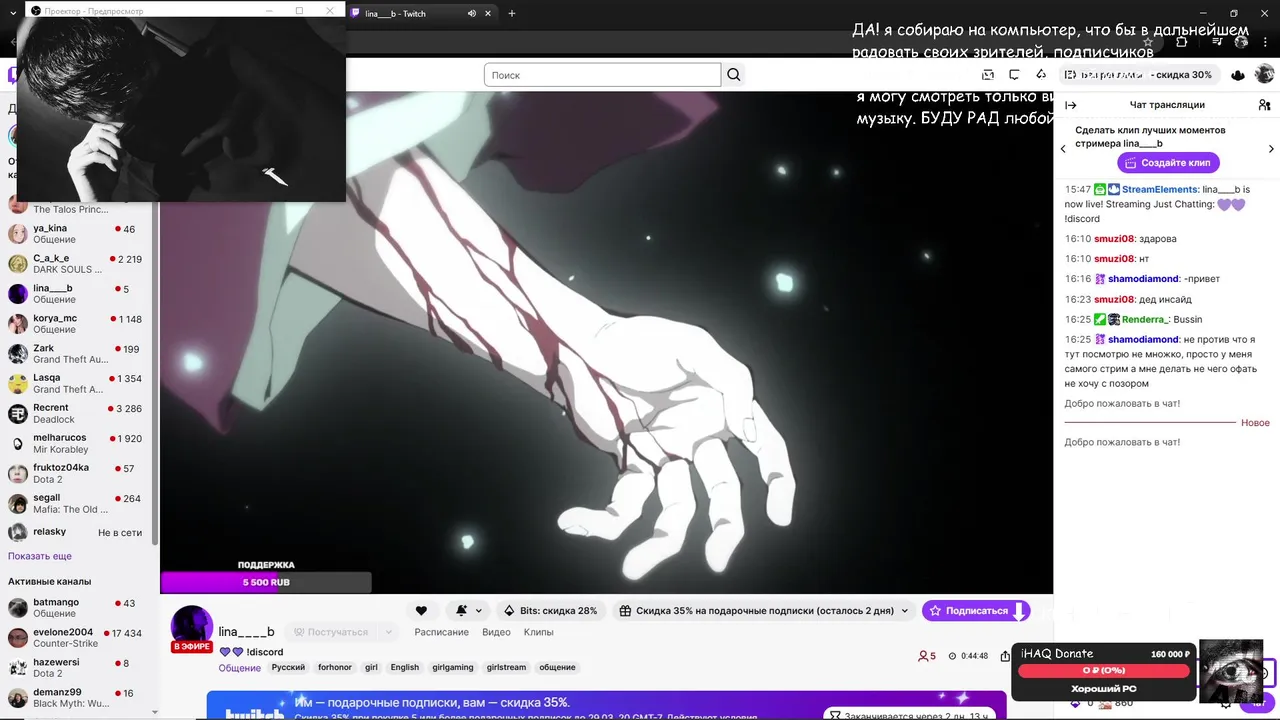Mute the tab via speaker icon
Screen dimensions: 1280x720
(472, 13)
